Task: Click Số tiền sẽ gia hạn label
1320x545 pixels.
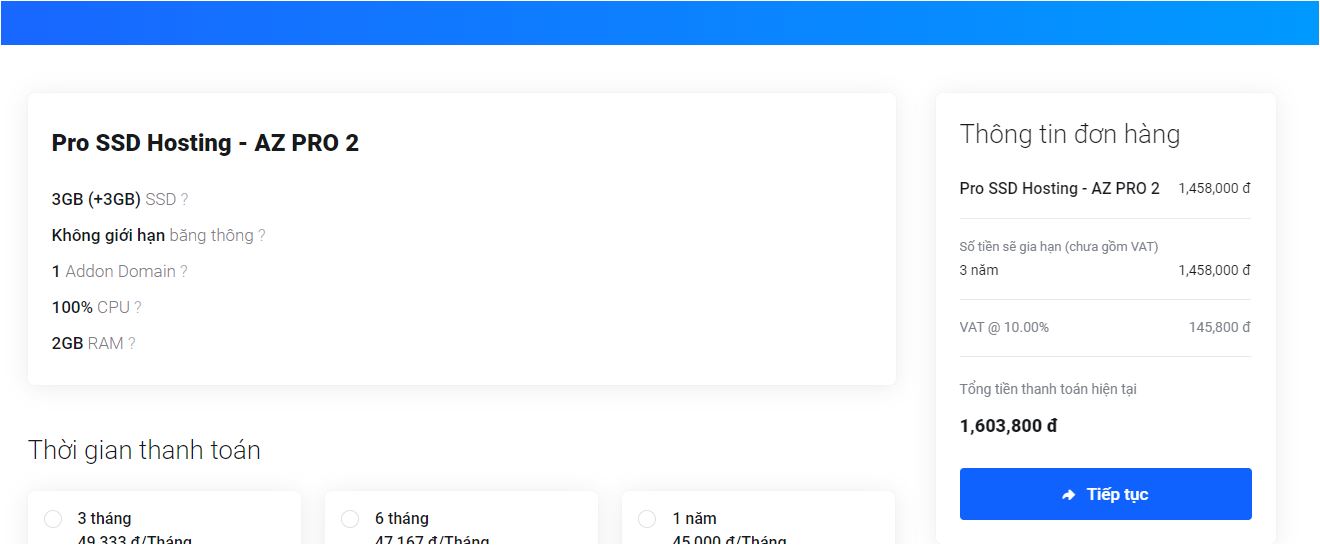Action: point(1059,246)
